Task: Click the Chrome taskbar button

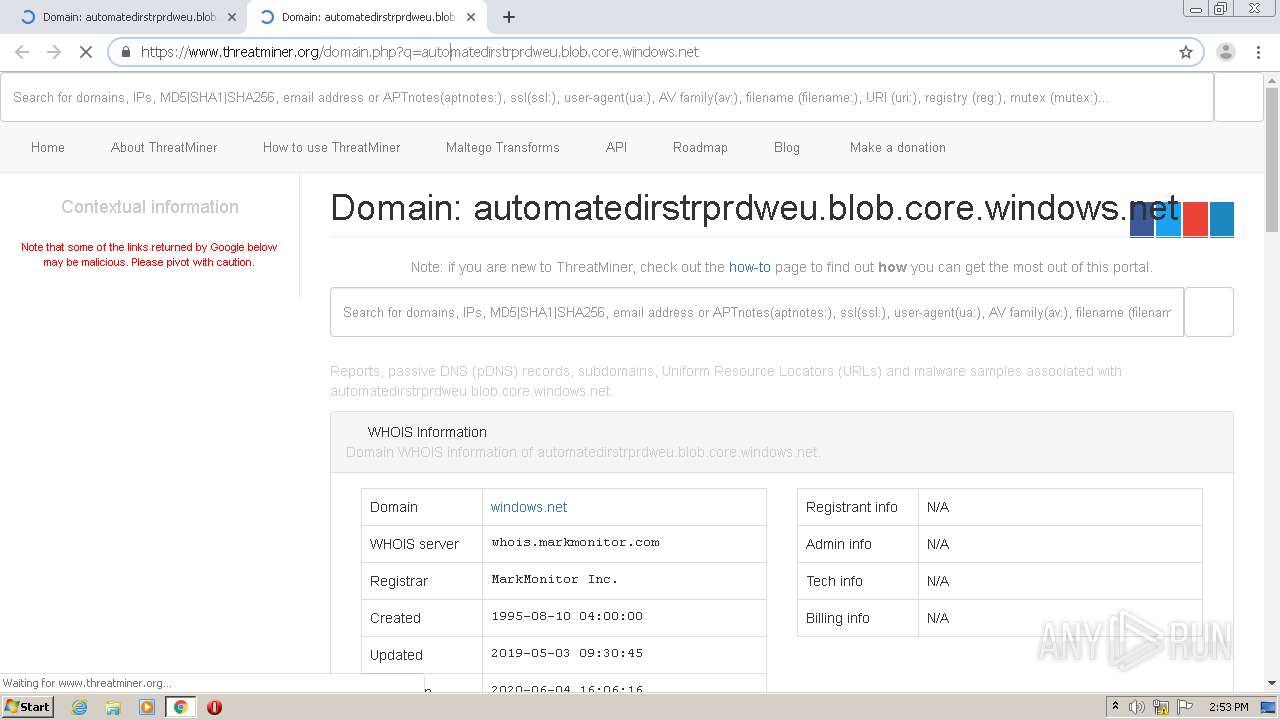Action: click(181, 707)
